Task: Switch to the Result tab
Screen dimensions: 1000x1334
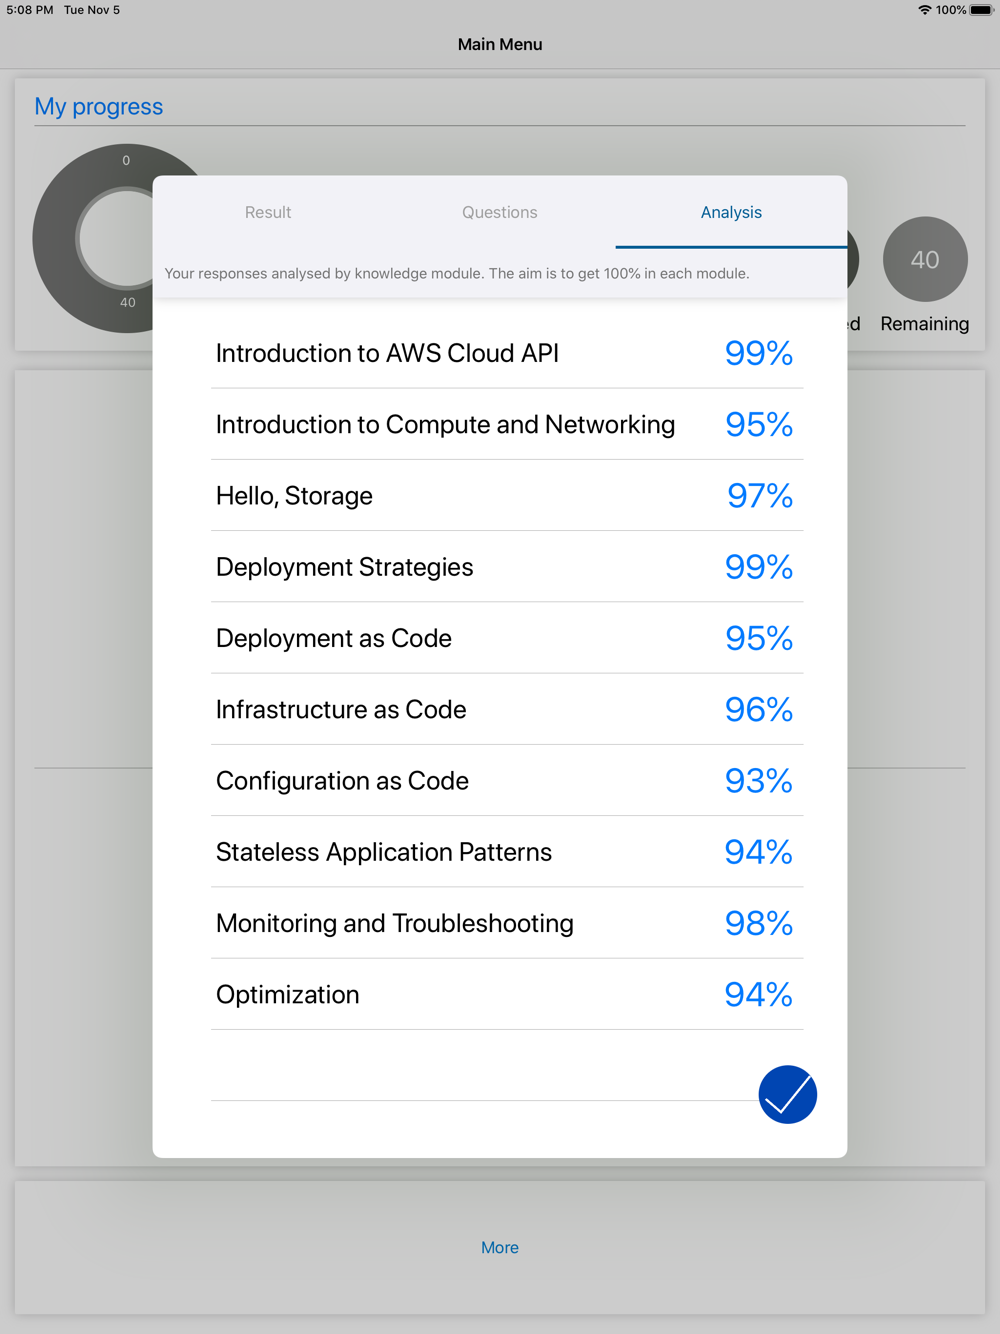Action: [268, 212]
